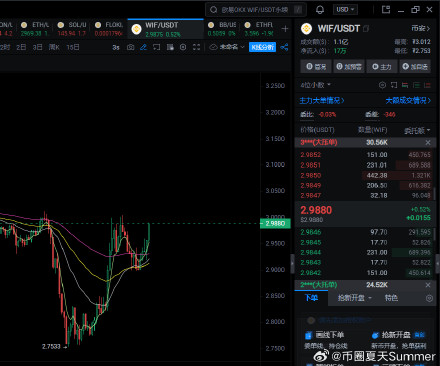Screen dimensions: 440x366
Task: Close the 大托单 24.52K row
Action: point(428,285)
